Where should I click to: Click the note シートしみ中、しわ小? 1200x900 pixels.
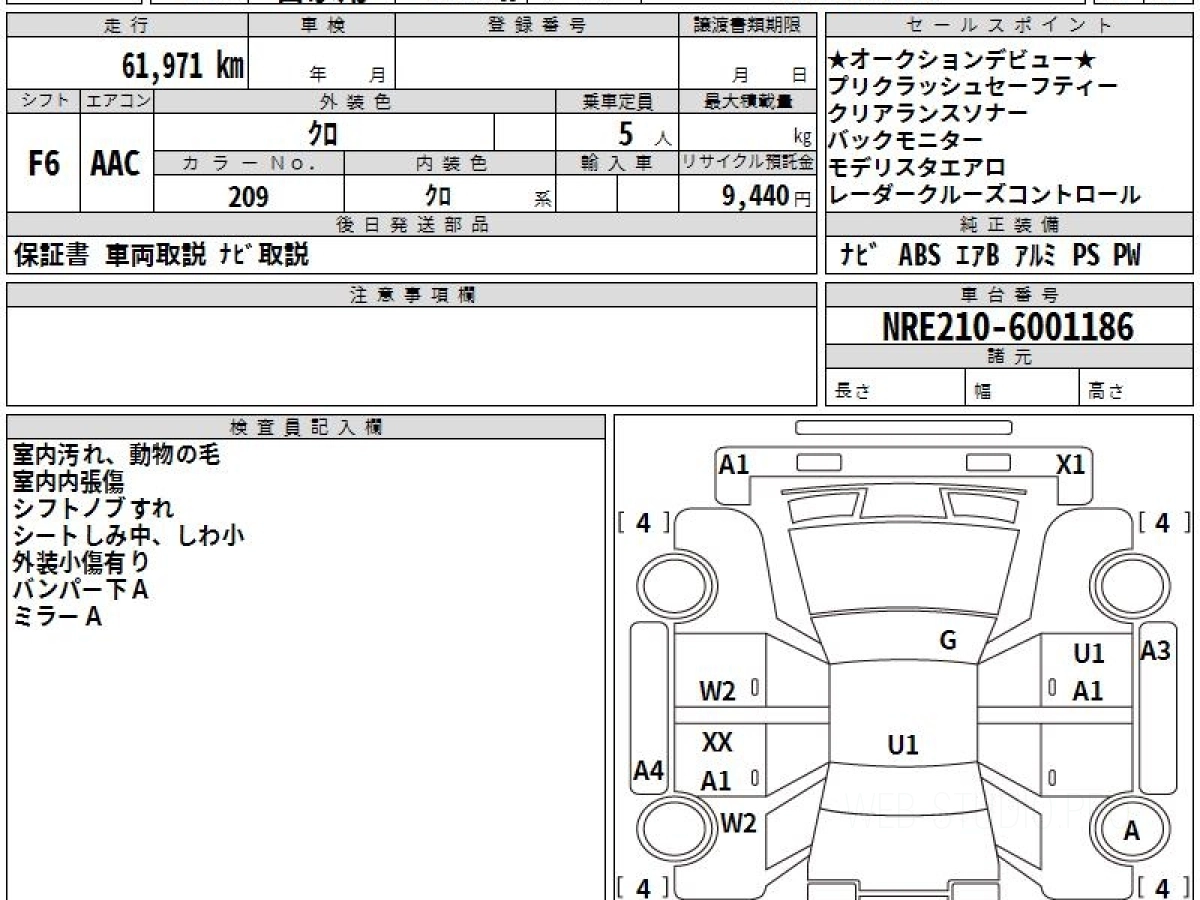pyautogui.click(x=127, y=536)
